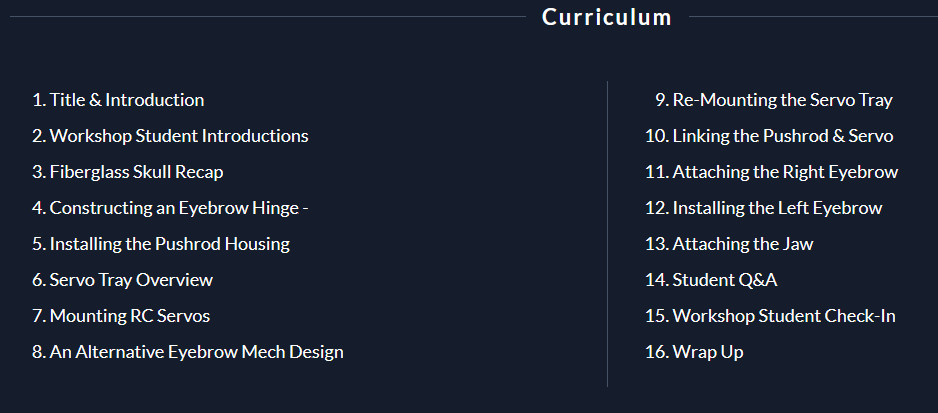Click the Curriculum section heading
The width and height of the screenshot is (938, 413).
[x=607, y=17]
